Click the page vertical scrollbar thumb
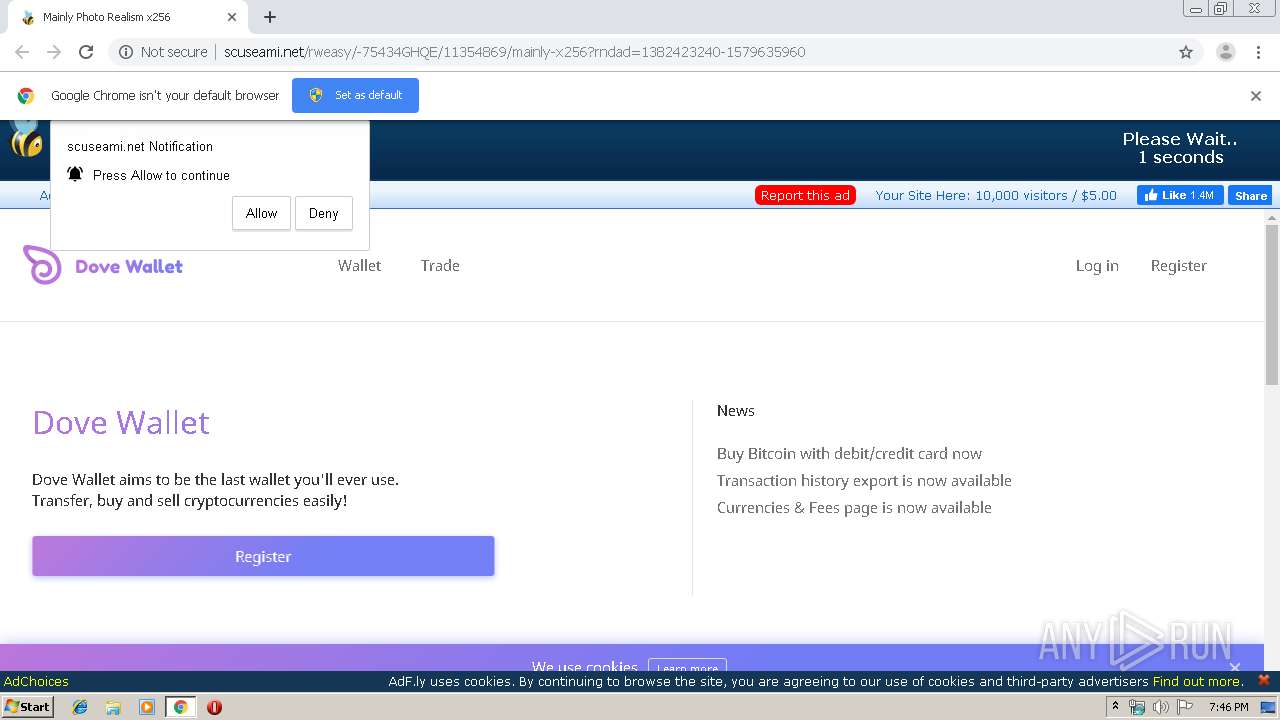The width and height of the screenshot is (1280, 720). (x=1272, y=304)
